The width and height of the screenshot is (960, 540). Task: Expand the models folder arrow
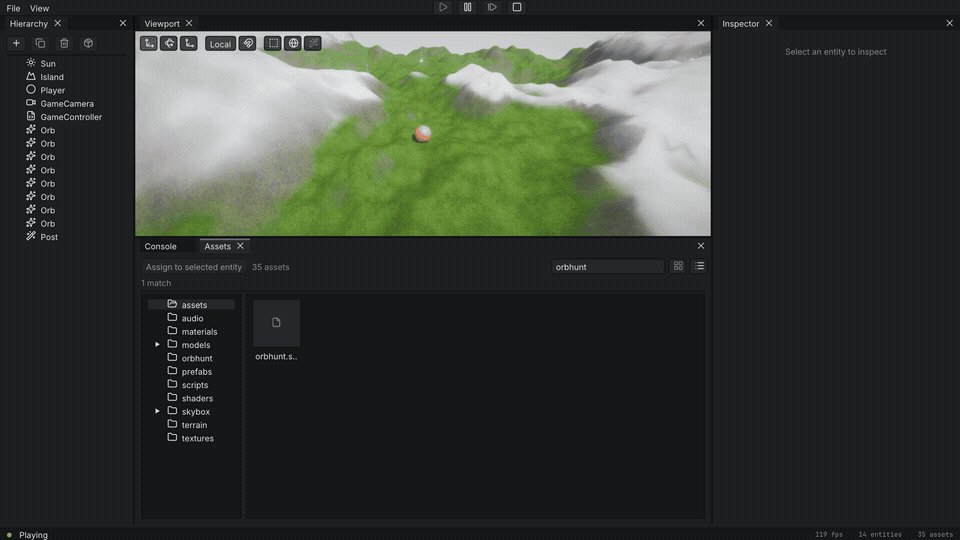[x=157, y=345]
